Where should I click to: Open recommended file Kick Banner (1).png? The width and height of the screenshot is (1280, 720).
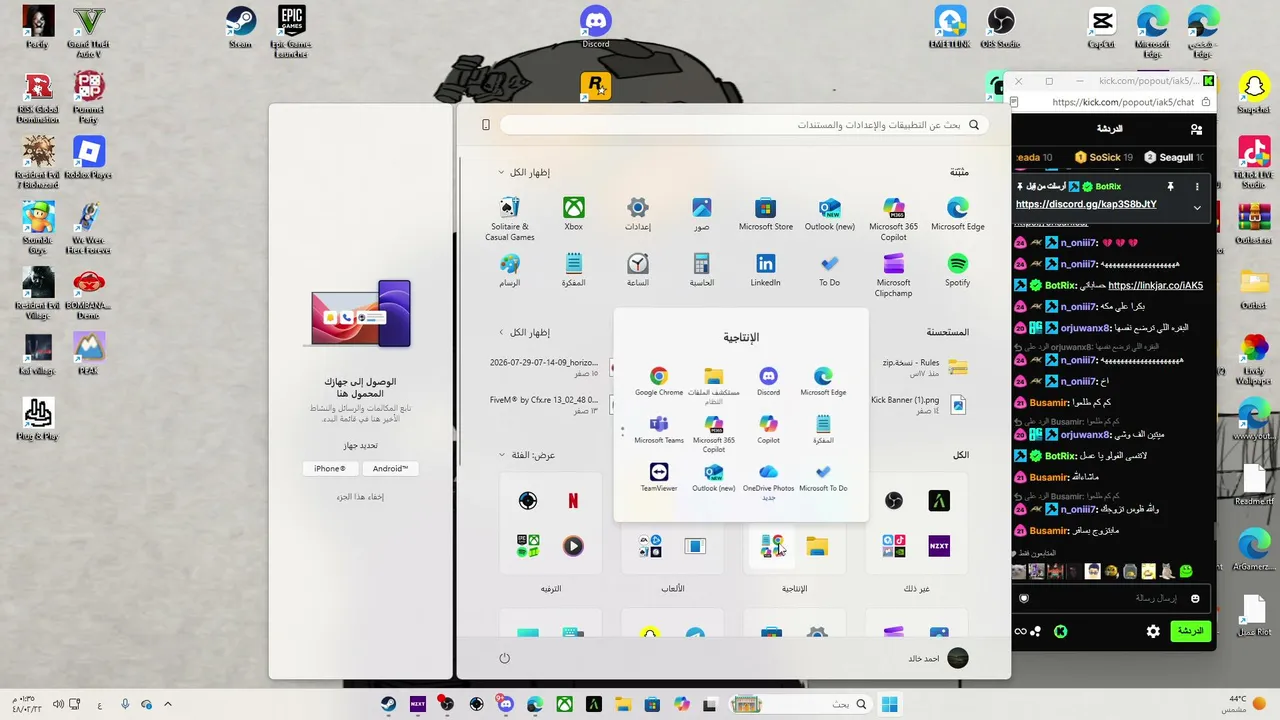(x=918, y=405)
